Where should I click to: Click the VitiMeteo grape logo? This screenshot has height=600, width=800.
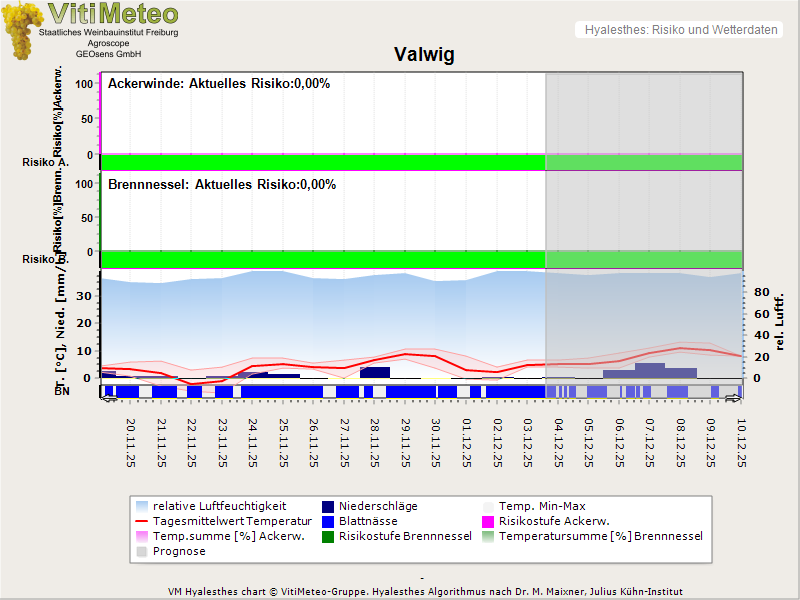[x=24, y=30]
